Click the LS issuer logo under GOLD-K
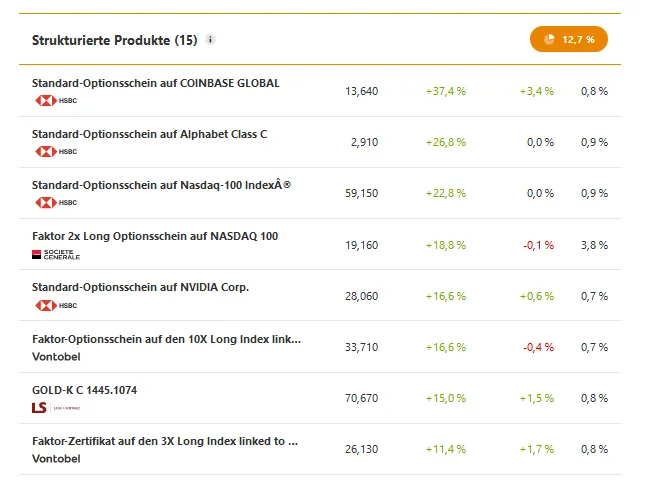Image resolution: width=667 pixels, height=485 pixels. (x=56, y=408)
